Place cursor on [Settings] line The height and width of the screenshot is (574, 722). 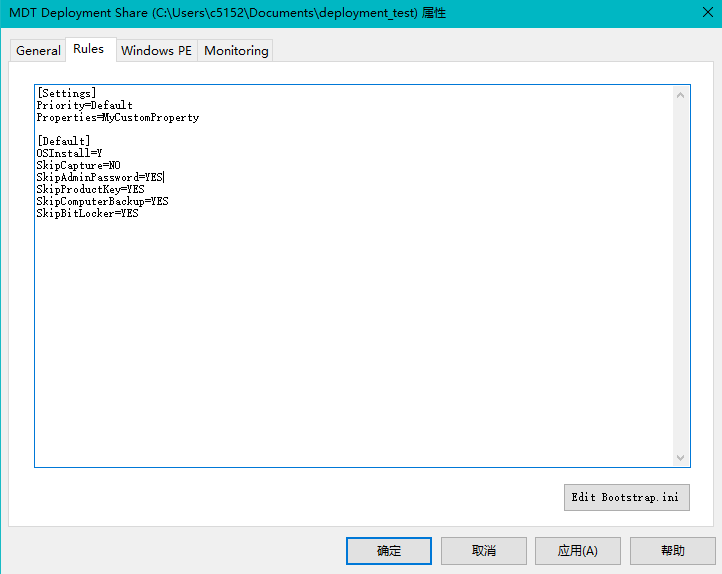[x=67, y=93]
